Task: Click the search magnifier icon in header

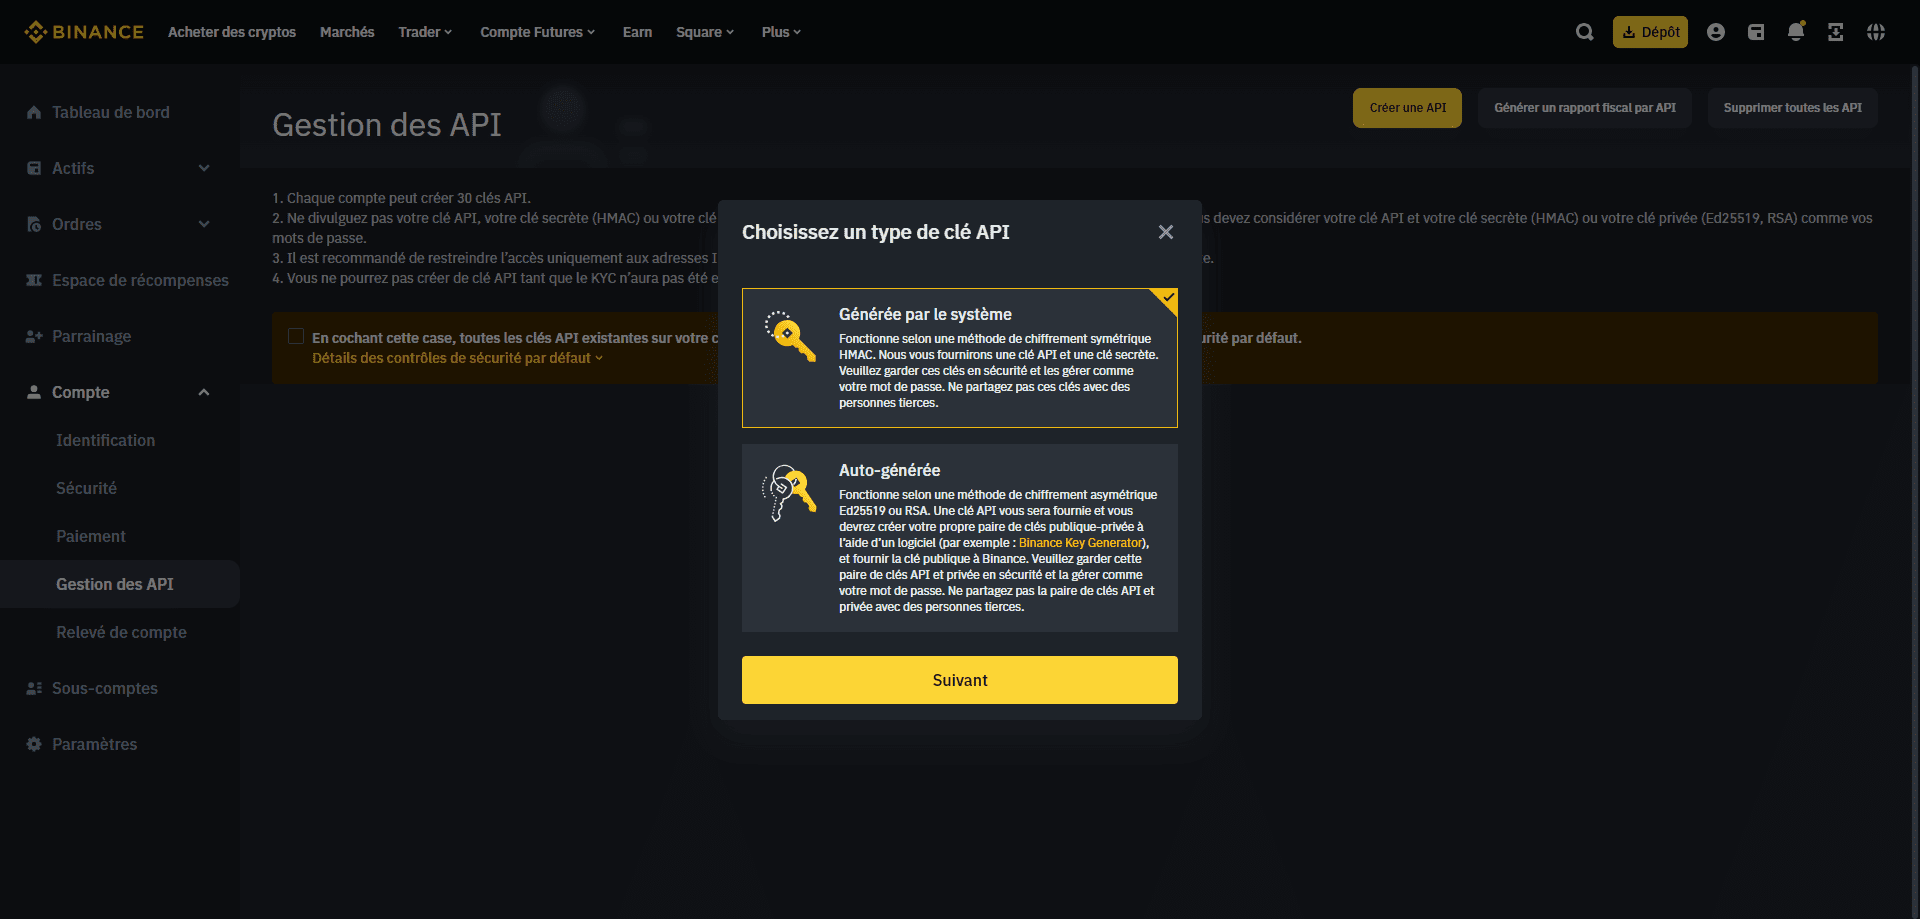Action: [1584, 32]
